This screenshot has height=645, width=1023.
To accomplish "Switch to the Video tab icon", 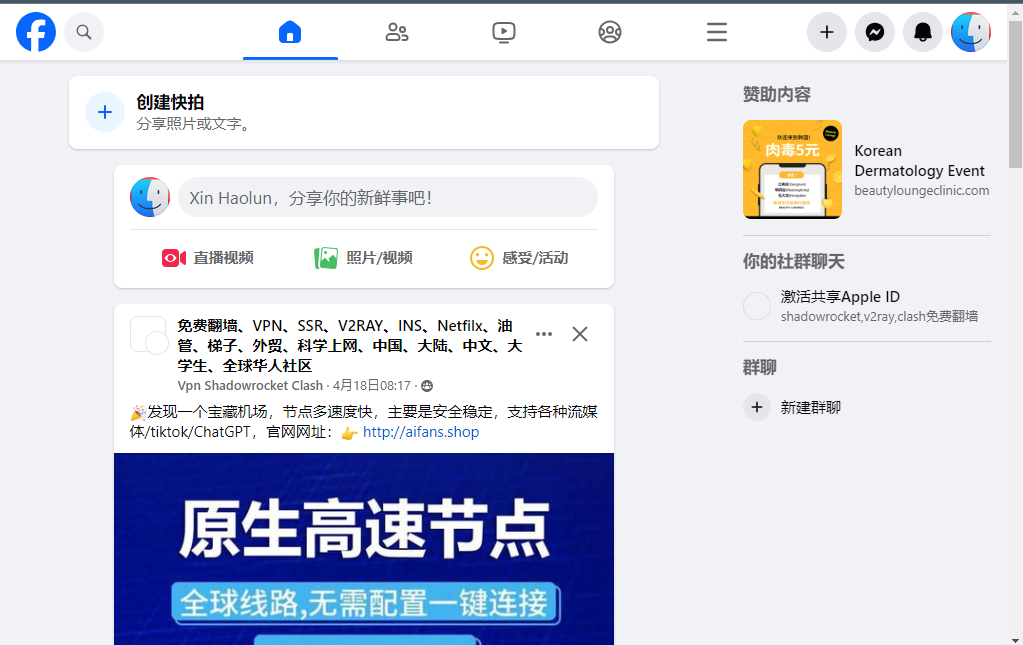I will click(504, 32).
